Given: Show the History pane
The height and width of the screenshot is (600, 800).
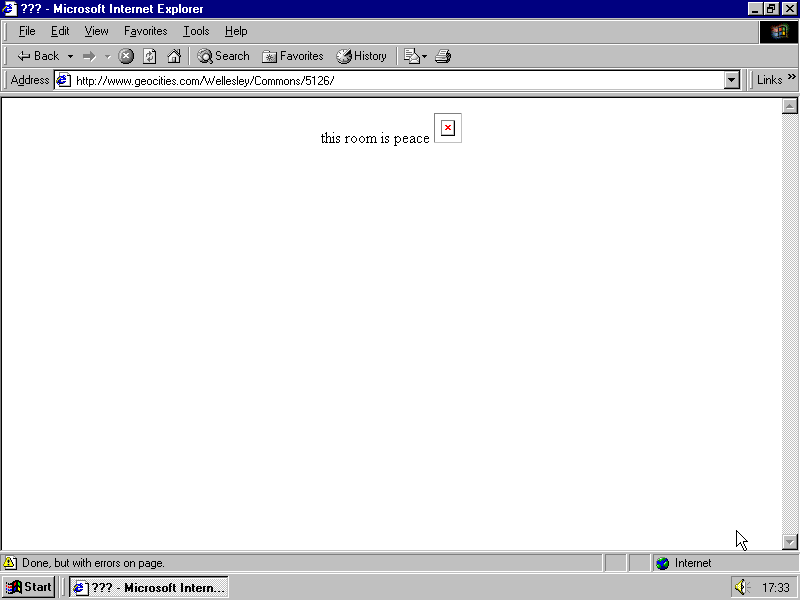Looking at the screenshot, I should 361,56.
